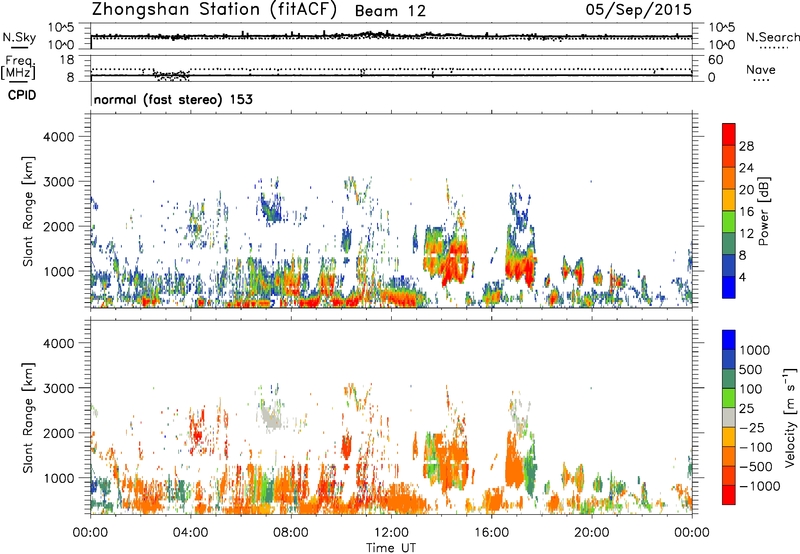Click the "Power [dB]" colorbar title
800x554 pixels.
[763, 211]
